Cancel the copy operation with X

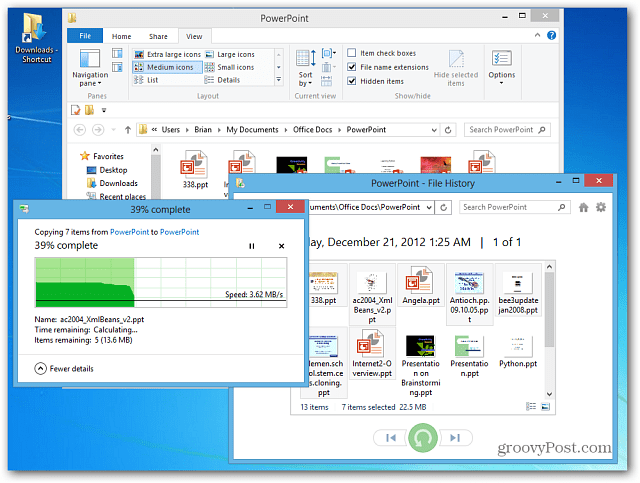click(x=281, y=246)
